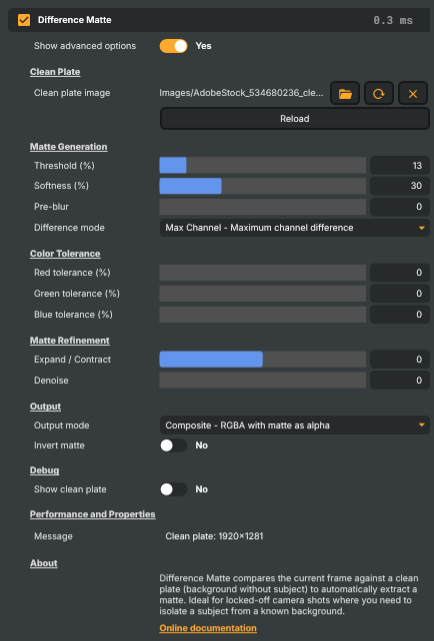Collapse the Matte Generation section header
This screenshot has width=434, height=641.
pos(69,147)
